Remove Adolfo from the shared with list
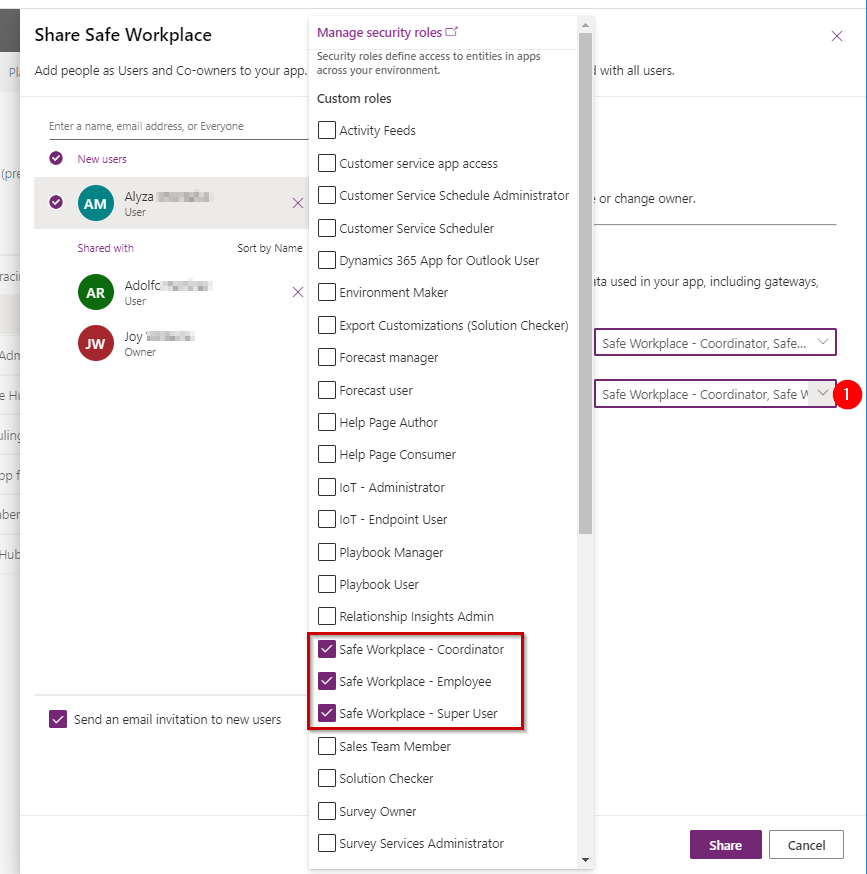Viewport: 867px width, 874px height. coord(298,292)
